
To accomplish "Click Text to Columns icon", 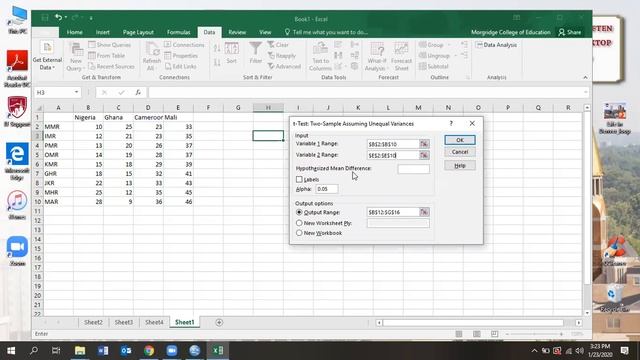I will tap(320, 49).
